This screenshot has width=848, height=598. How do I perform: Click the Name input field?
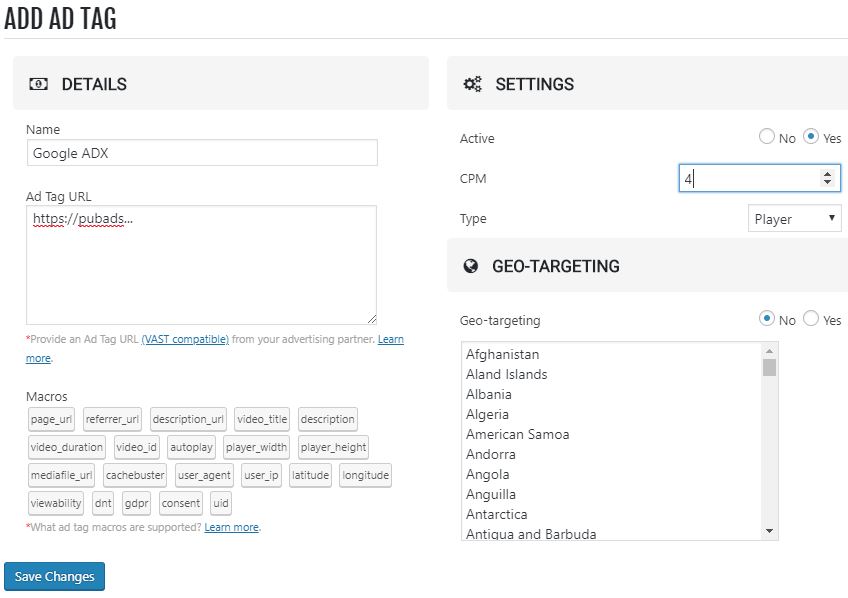click(202, 153)
